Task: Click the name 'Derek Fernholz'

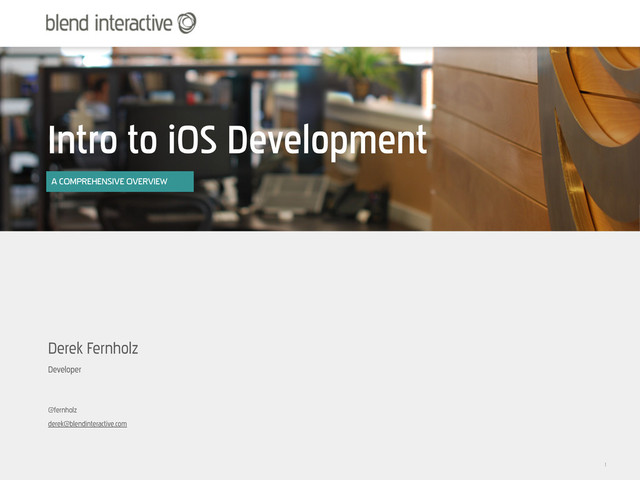Action: coord(93,348)
